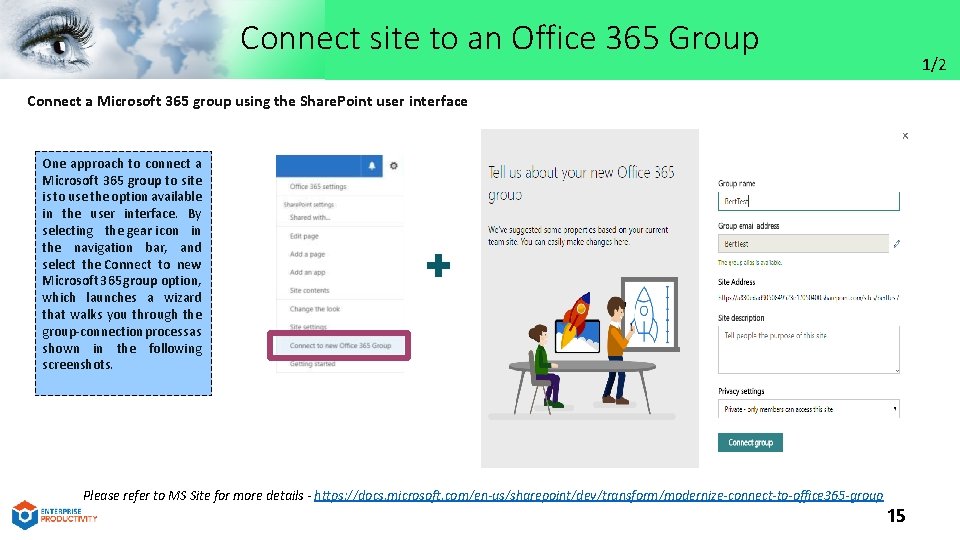Click the 'SharePoint settings' section label
Viewport: 960px width, 540px height.
pyautogui.click(x=308, y=204)
